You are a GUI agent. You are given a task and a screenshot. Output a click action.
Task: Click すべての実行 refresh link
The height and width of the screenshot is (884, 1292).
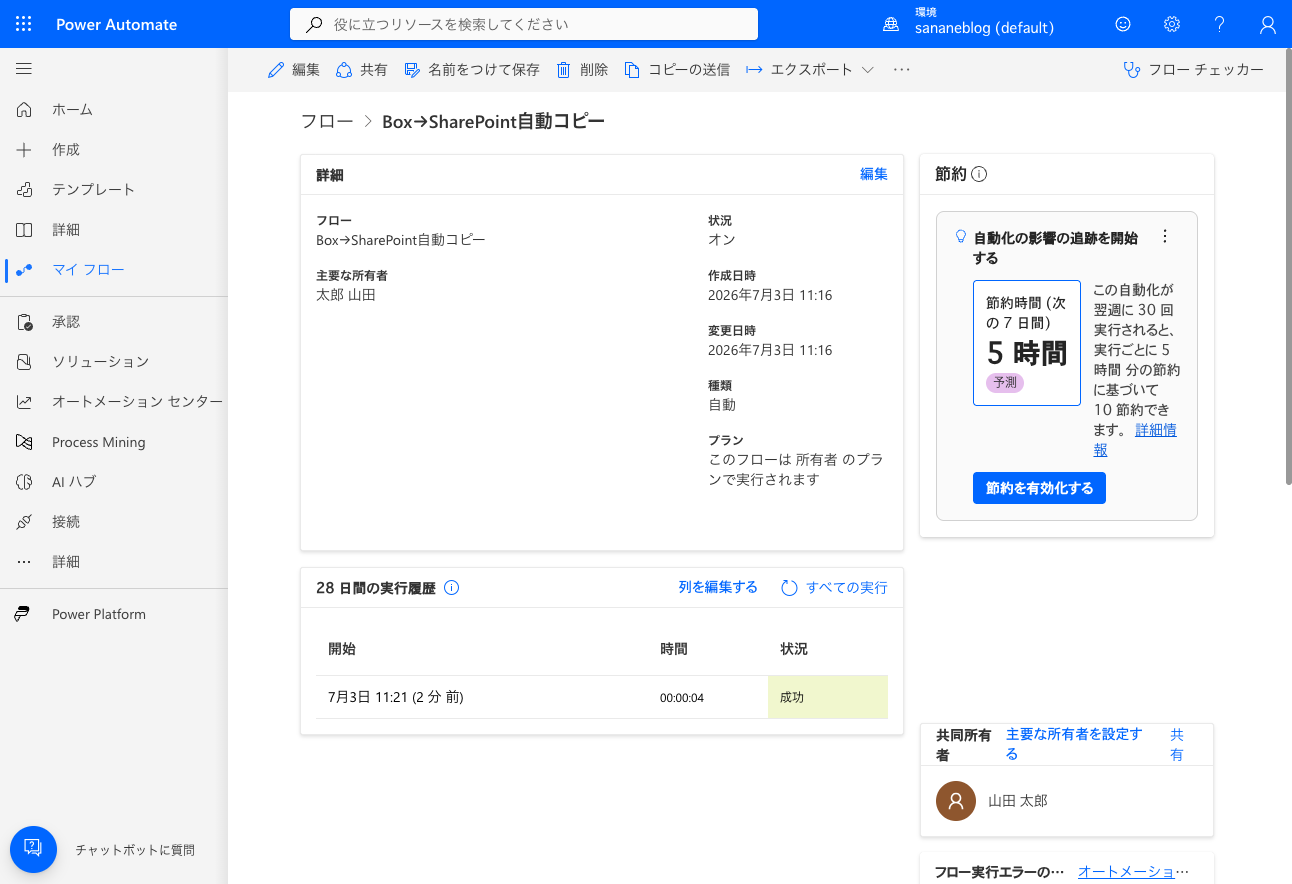[x=834, y=588]
